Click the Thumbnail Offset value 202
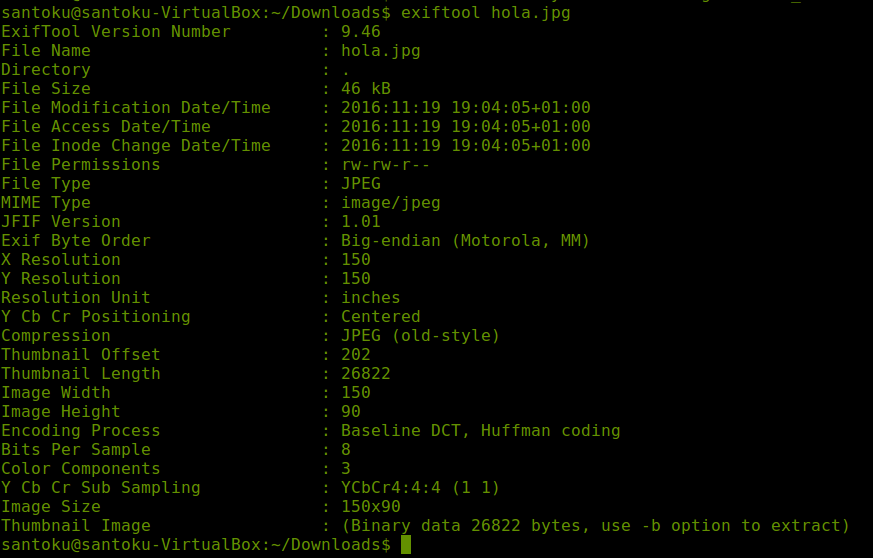This screenshot has height=558, width=873. 355,354
